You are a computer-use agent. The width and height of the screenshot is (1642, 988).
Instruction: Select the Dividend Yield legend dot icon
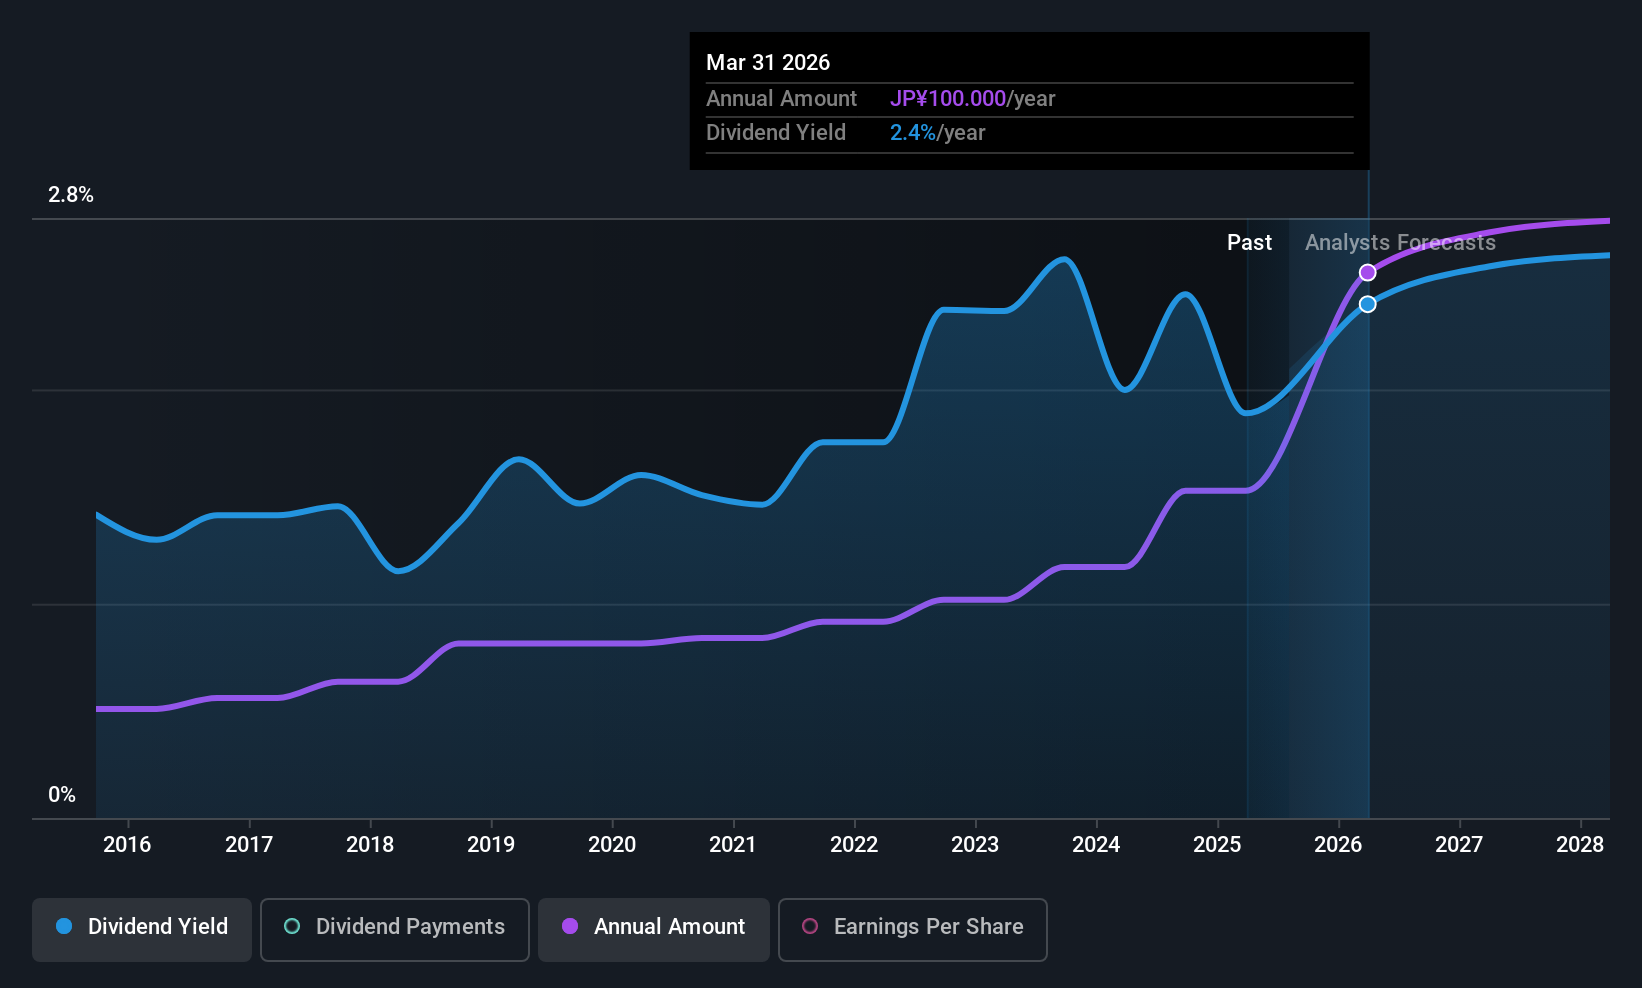[x=63, y=927]
